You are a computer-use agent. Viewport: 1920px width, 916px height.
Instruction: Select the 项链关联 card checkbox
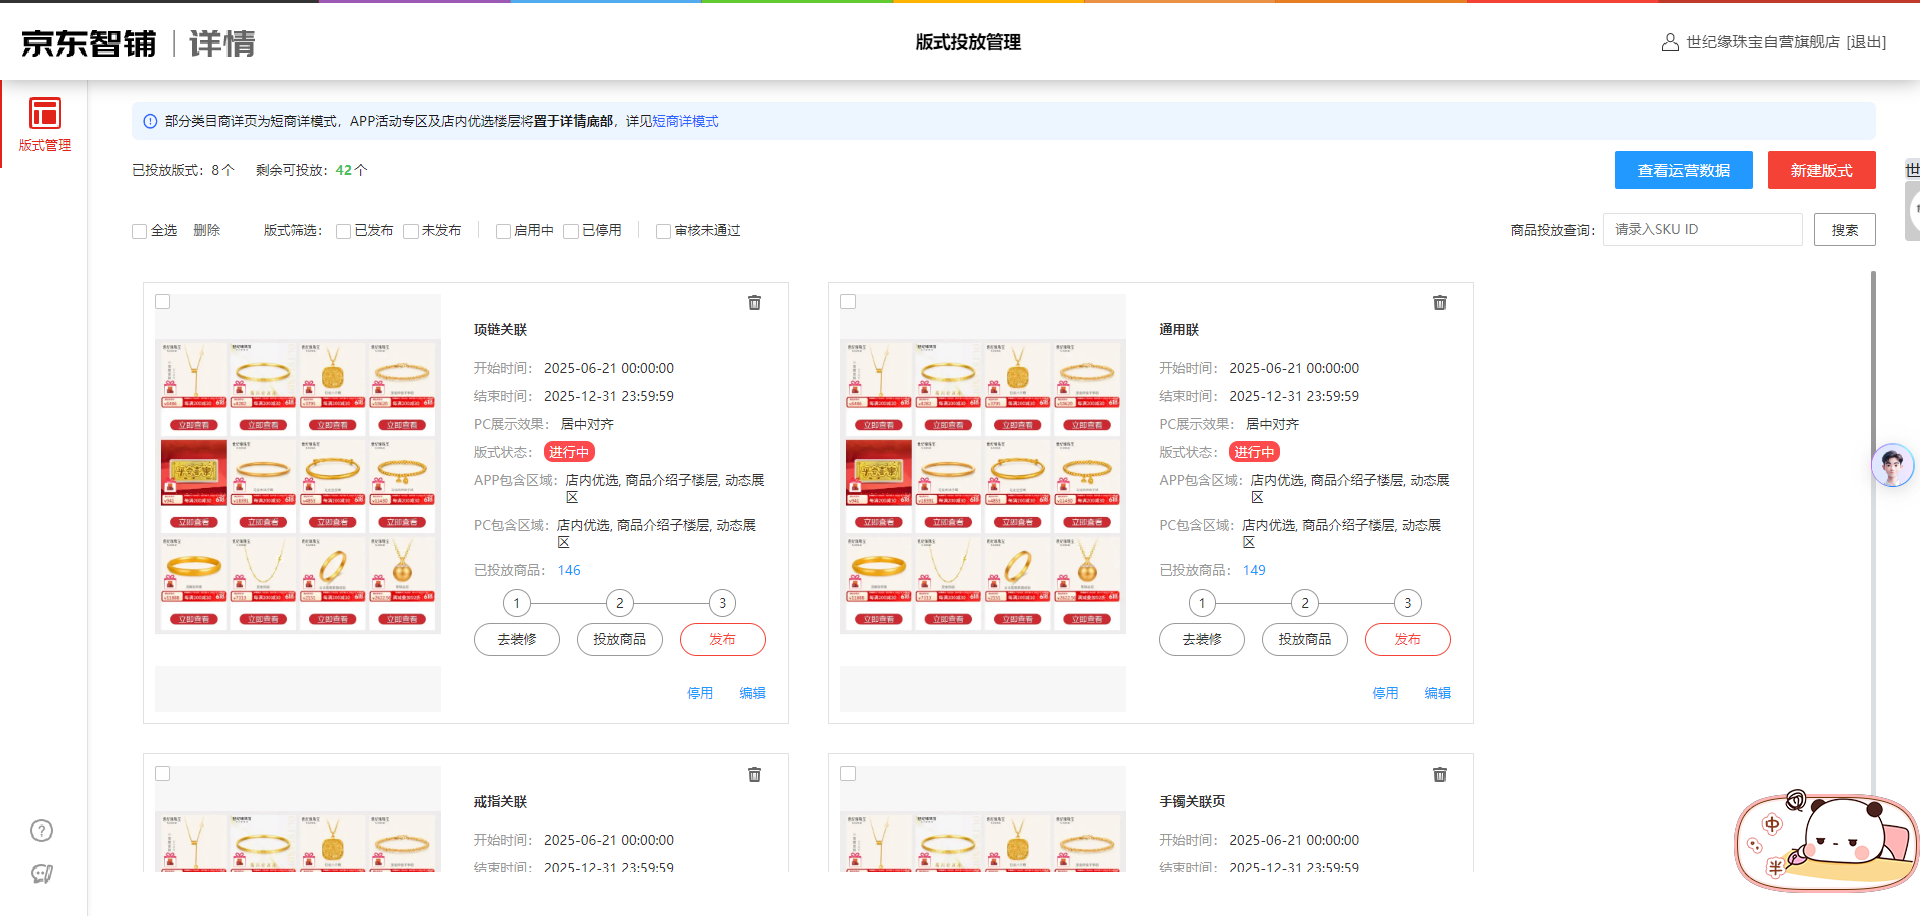(x=163, y=302)
